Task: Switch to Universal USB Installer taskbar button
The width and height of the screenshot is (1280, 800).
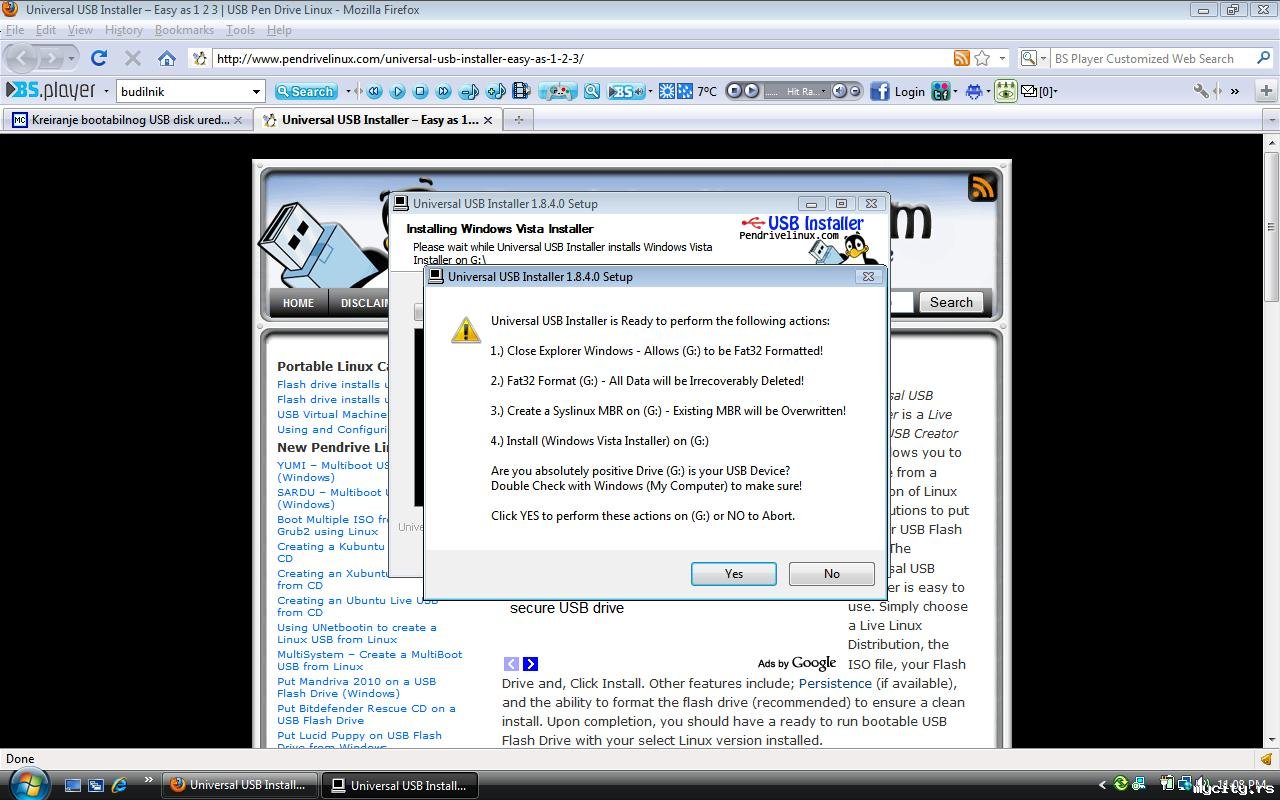Action: [402, 785]
